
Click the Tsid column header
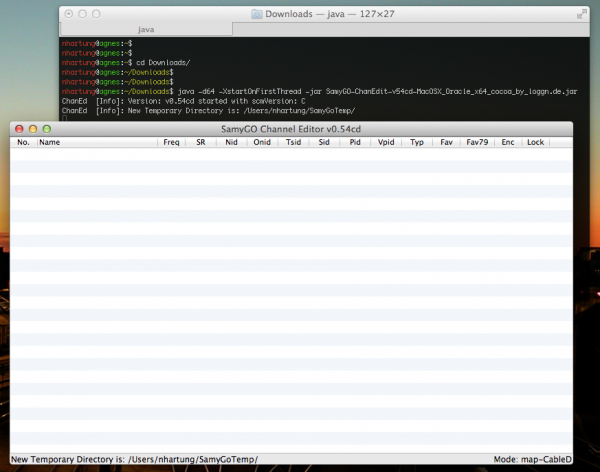click(293, 142)
